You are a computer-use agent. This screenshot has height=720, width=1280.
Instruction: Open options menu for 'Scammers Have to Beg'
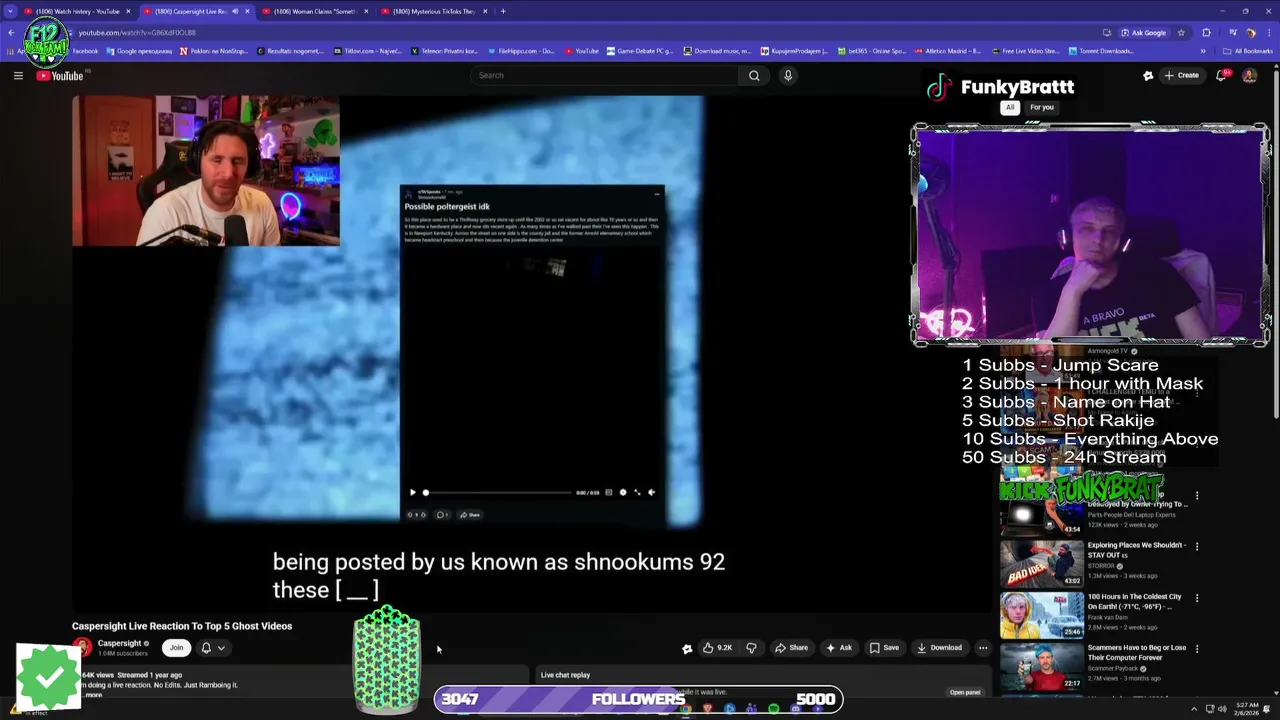(1197, 648)
